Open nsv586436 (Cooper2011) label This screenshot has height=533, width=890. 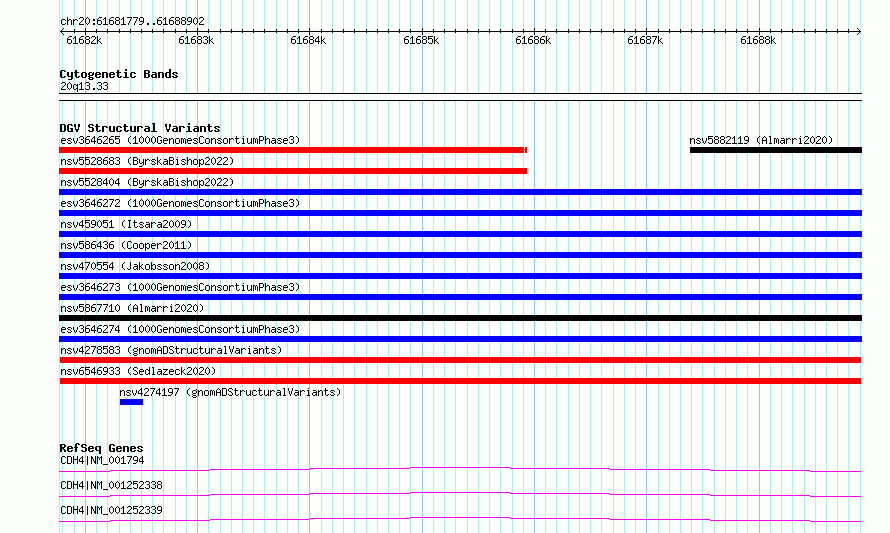coord(126,245)
